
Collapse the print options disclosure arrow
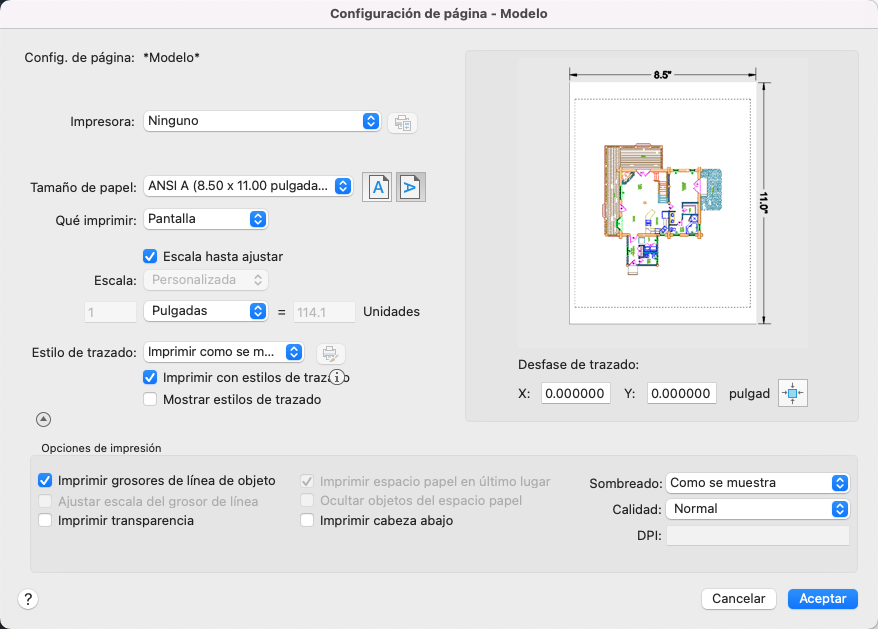click(44, 420)
